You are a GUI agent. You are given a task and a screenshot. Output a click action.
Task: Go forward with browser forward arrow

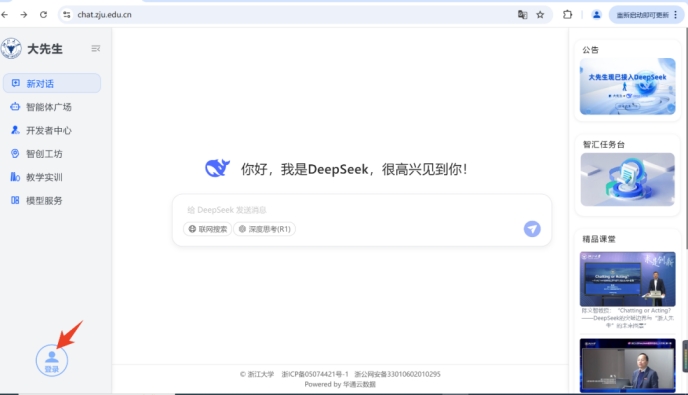click(24, 14)
